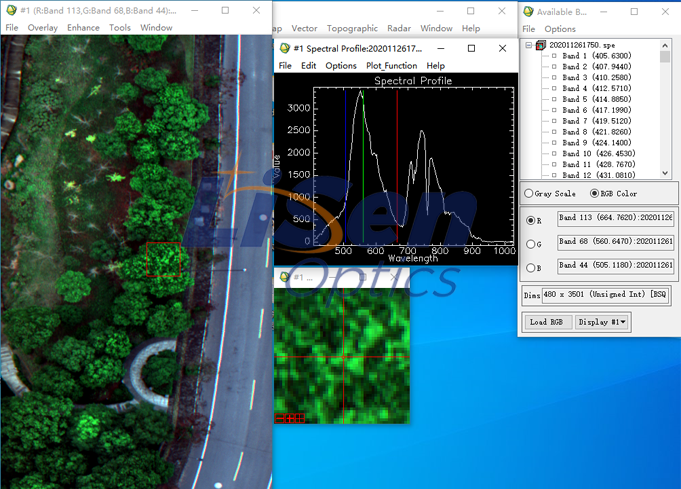
Task: Click the red zoom control boxes in the zoom window
Action: click(x=290, y=418)
